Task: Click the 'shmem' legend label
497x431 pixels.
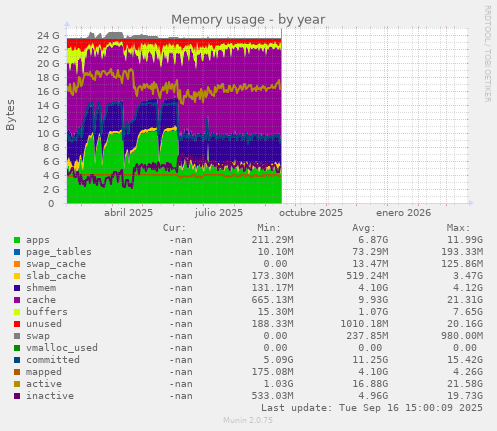Action: (x=41, y=288)
